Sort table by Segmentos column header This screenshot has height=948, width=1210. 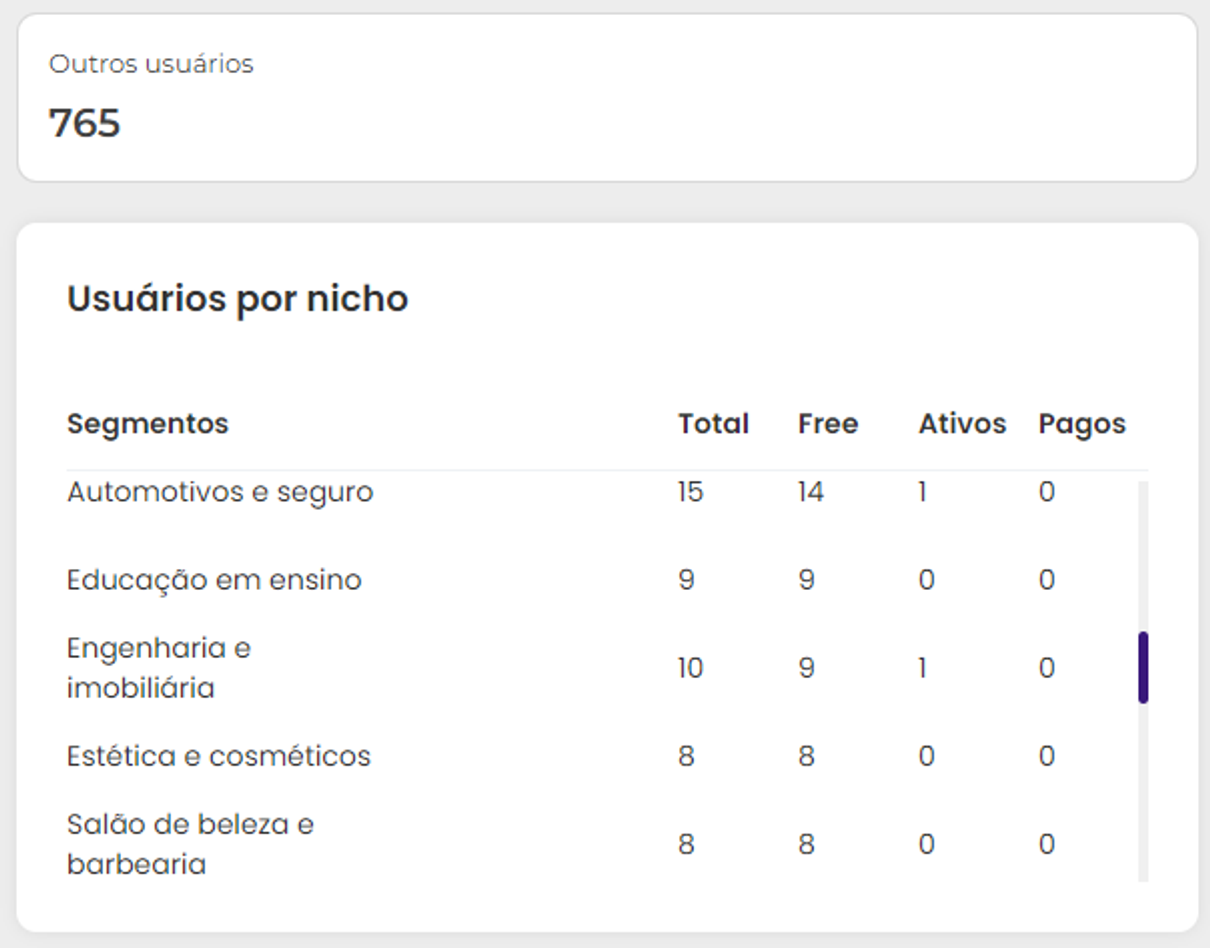tap(147, 423)
